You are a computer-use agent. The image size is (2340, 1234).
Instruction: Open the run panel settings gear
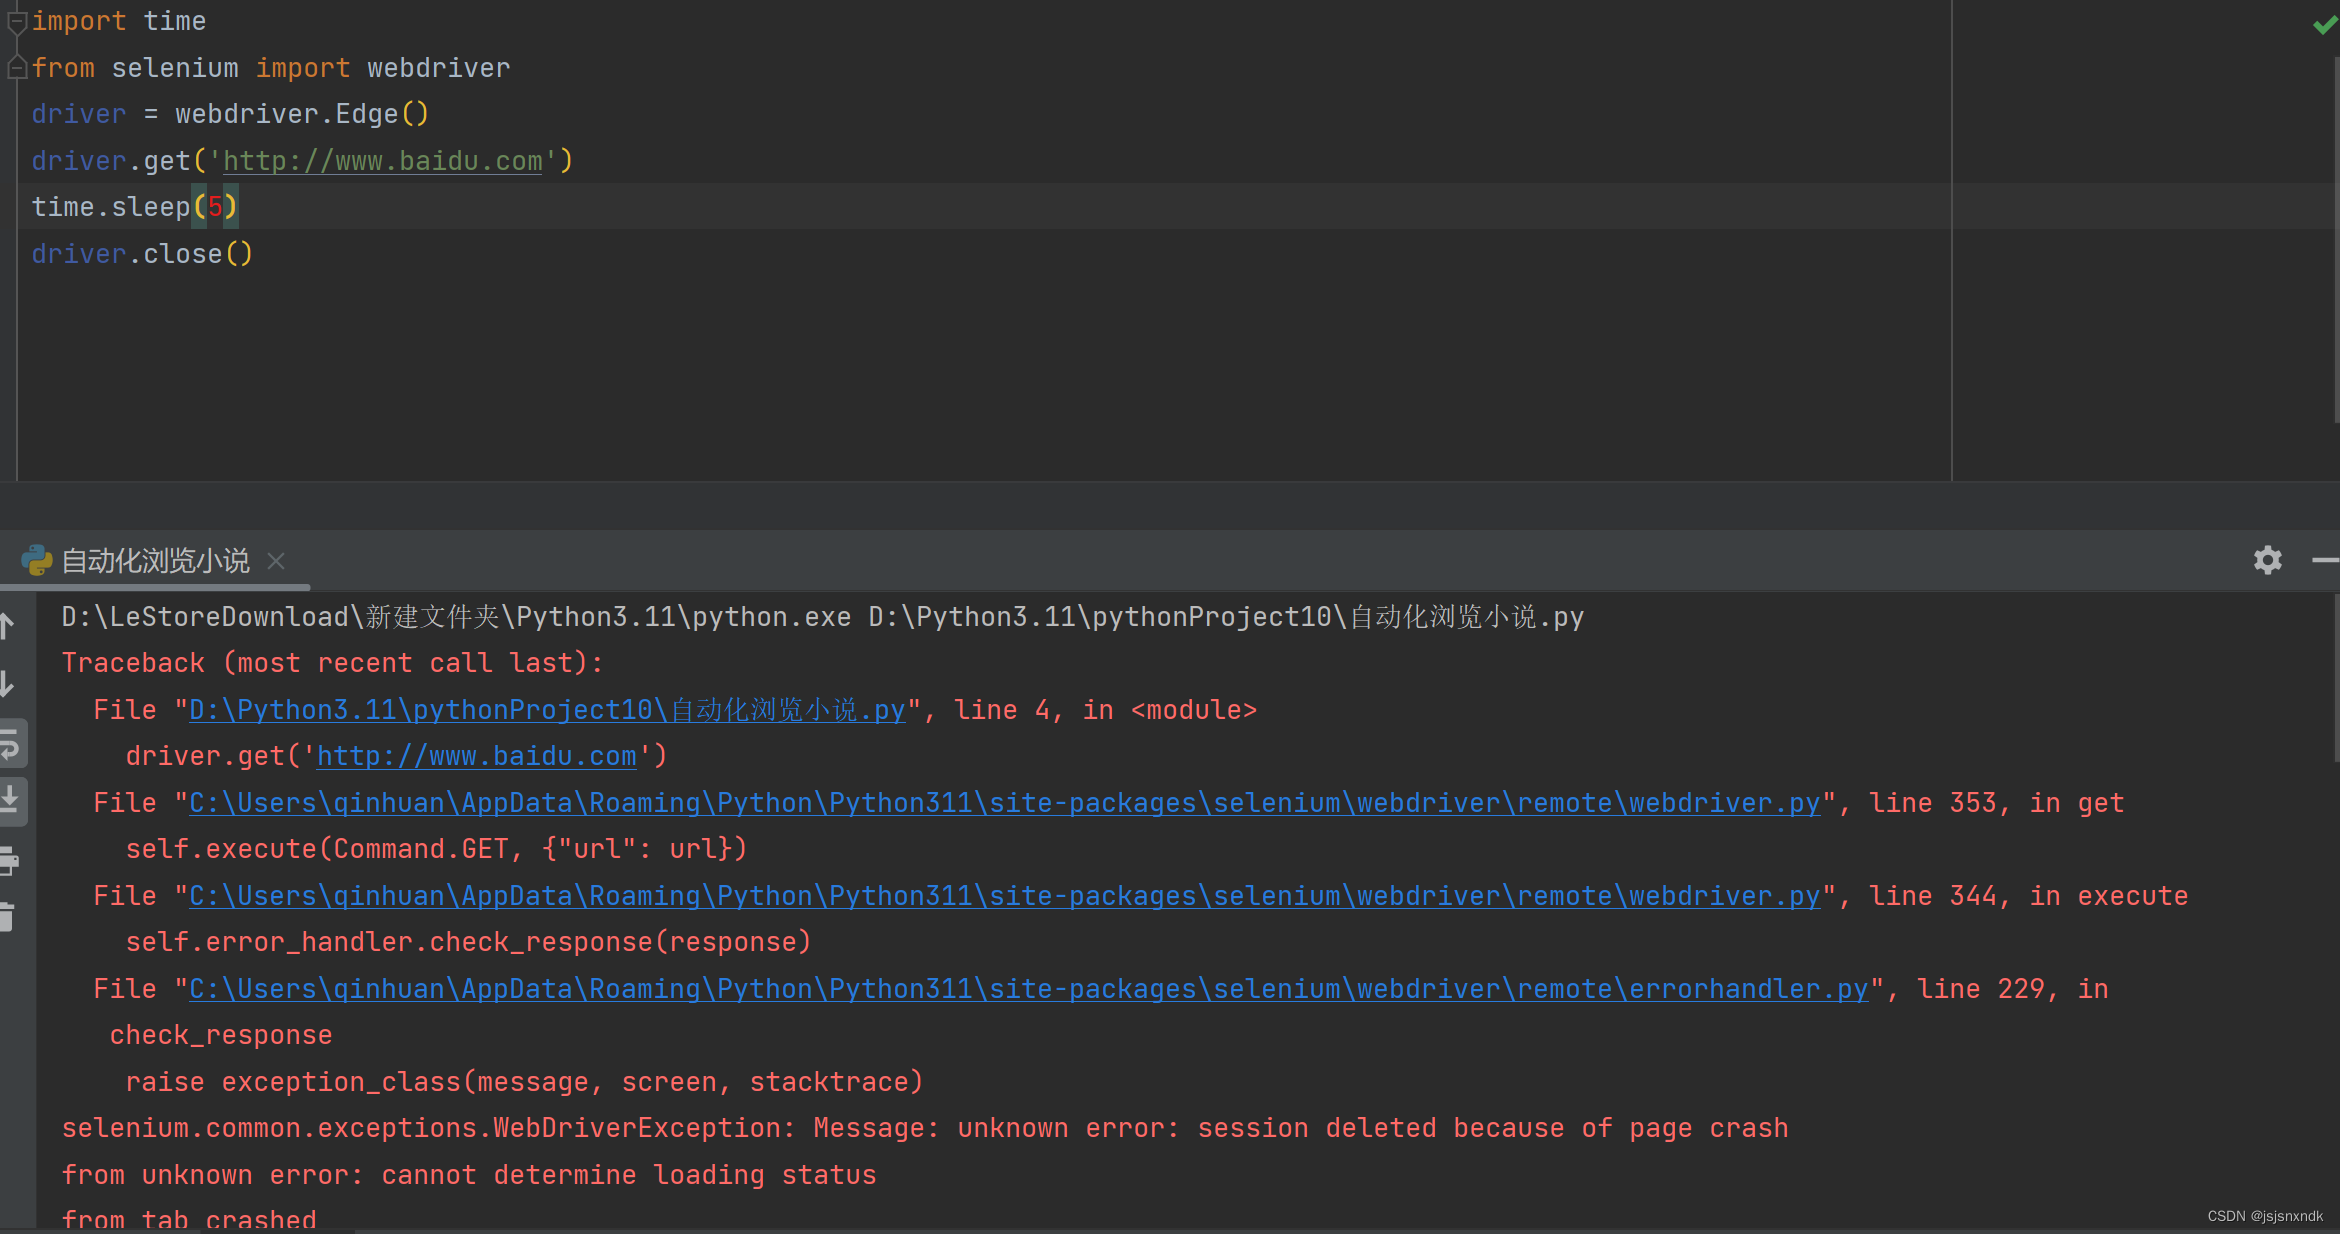pos(2267,560)
